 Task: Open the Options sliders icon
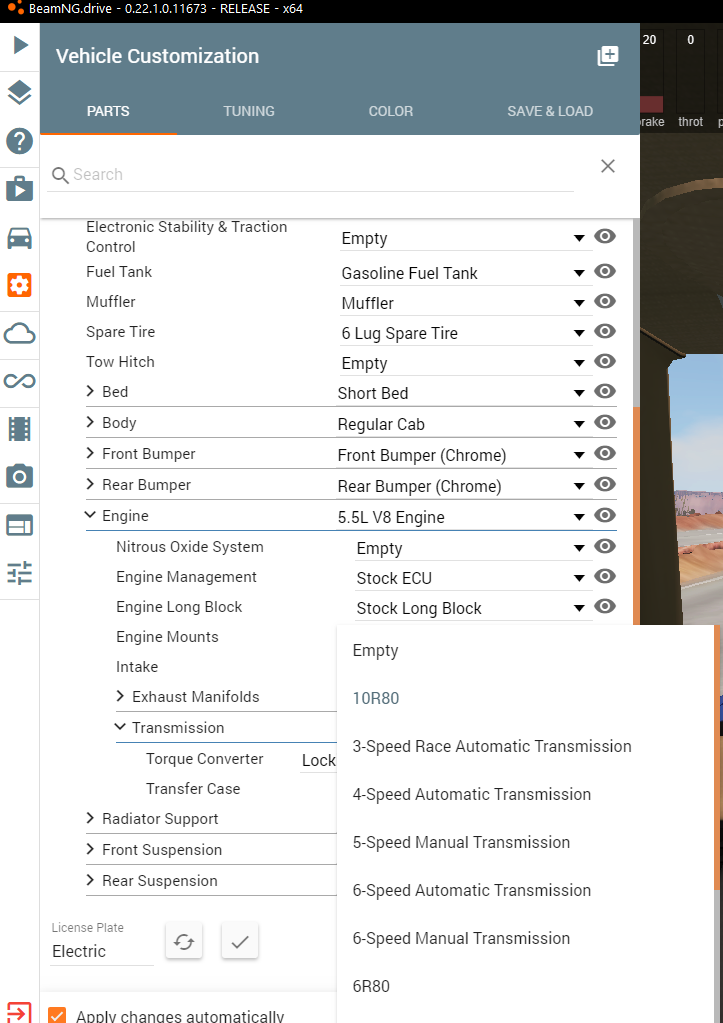click(20, 572)
